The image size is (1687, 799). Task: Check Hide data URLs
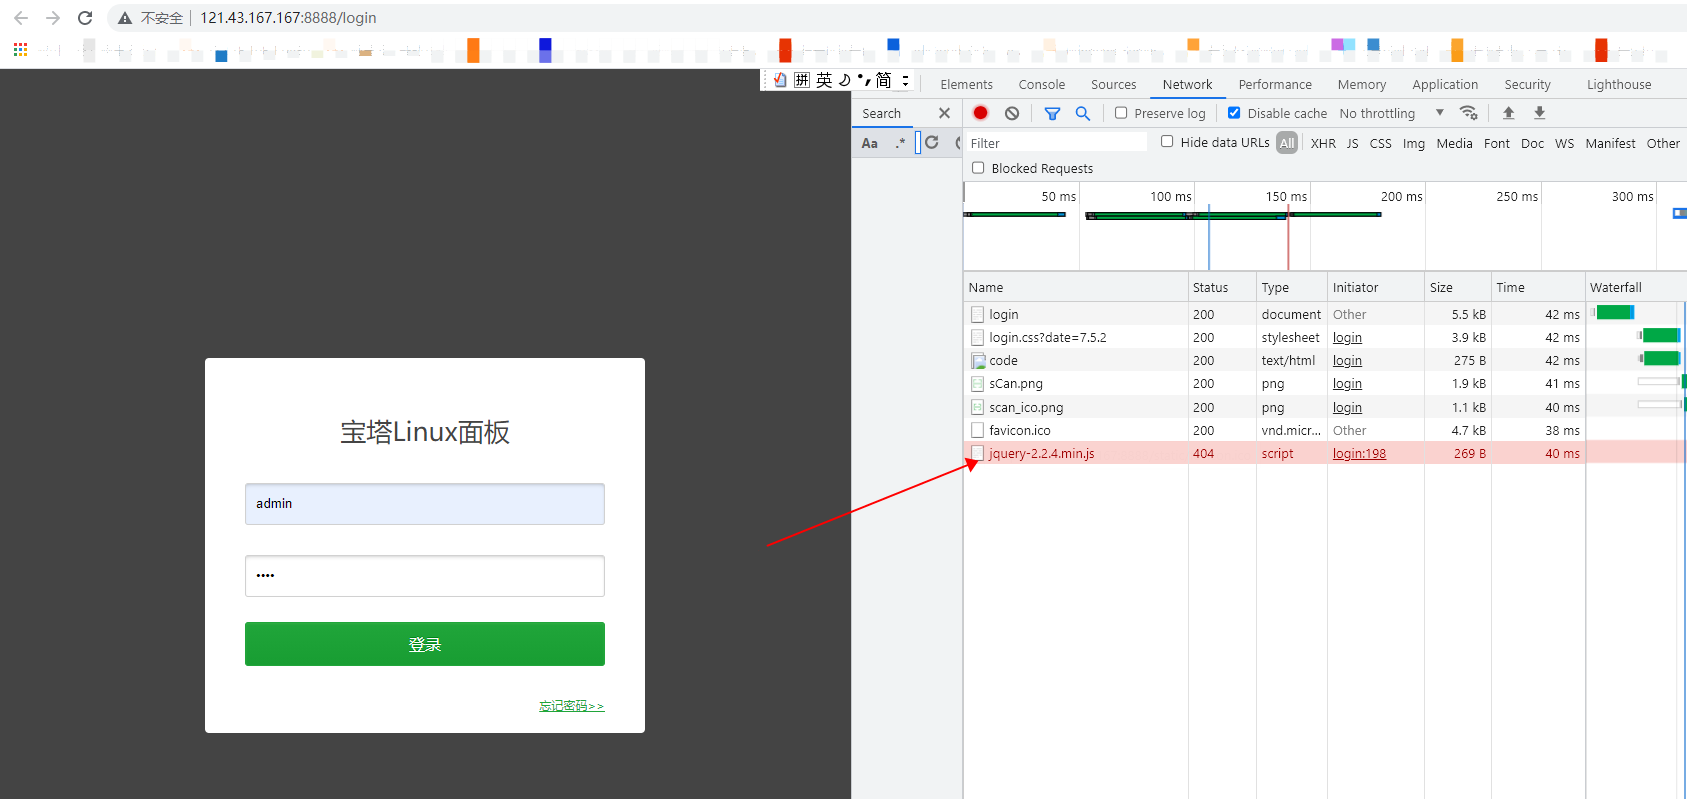click(x=1167, y=142)
